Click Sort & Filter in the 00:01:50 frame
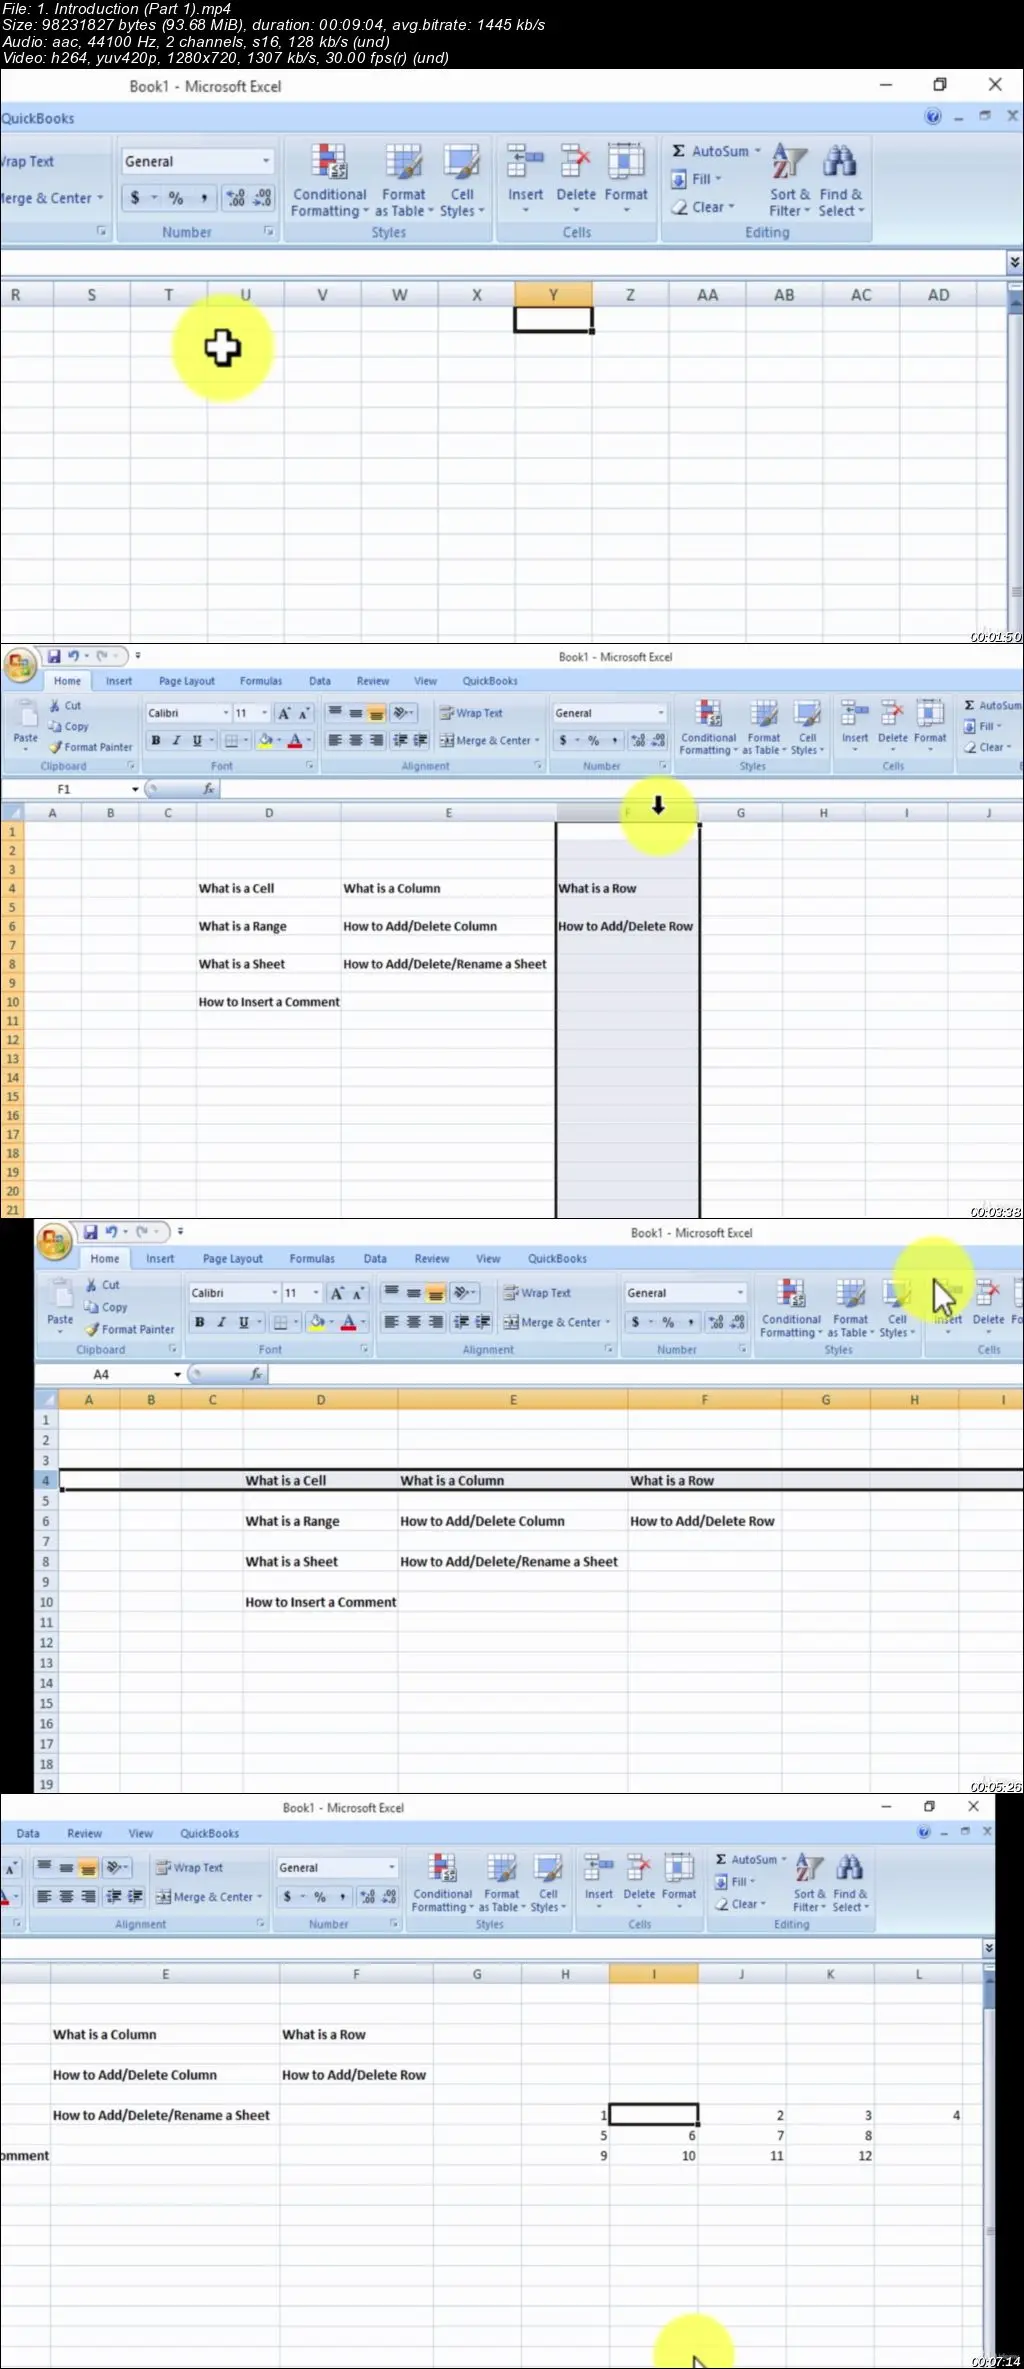 coord(789,180)
